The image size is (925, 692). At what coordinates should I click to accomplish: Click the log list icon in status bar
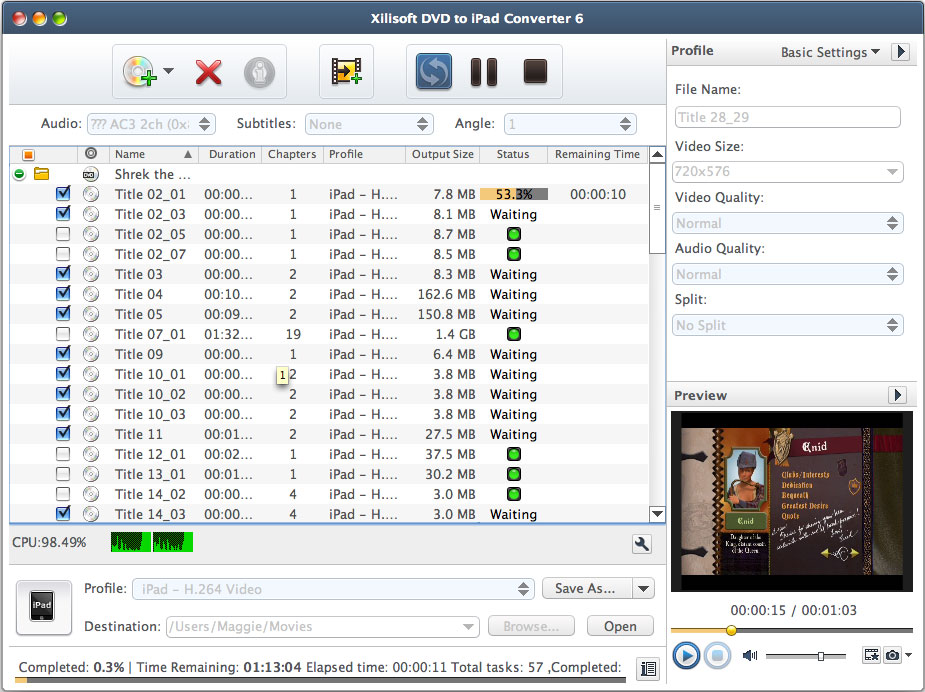(x=647, y=668)
